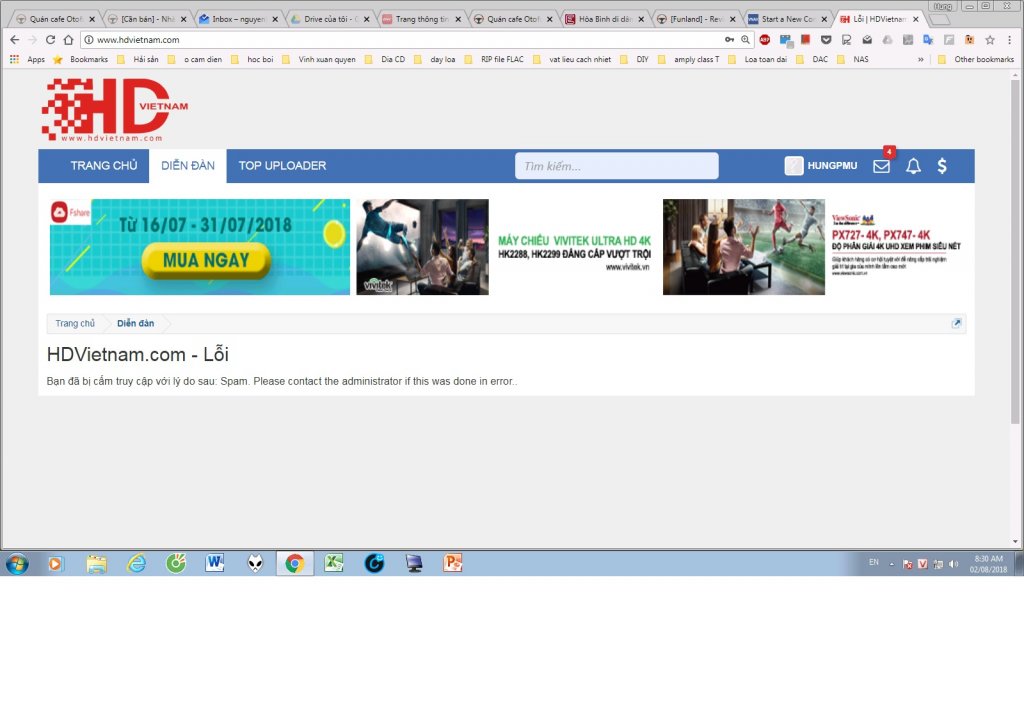Open the Dia CD bookmark folder
Screen dimensions: 1024x726
click(x=385, y=59)
